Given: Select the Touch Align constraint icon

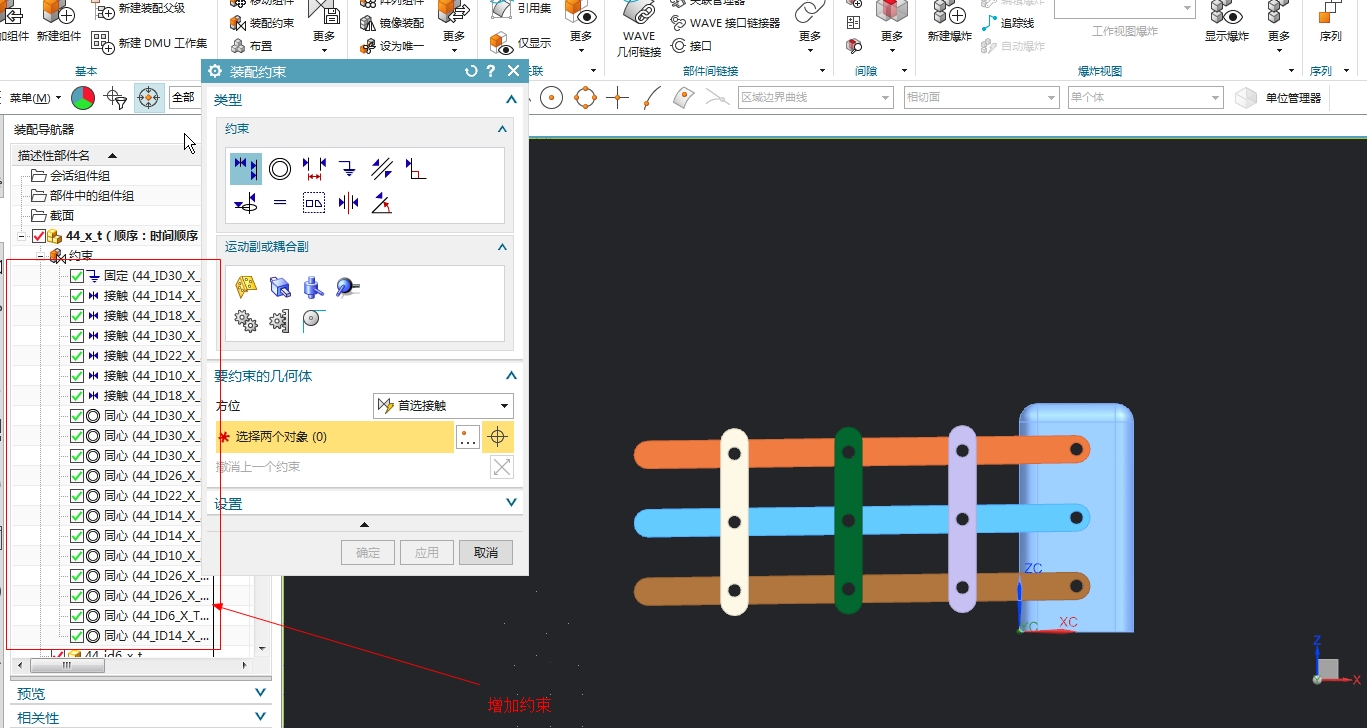Looking at the screenshot, I should (246, 169).
